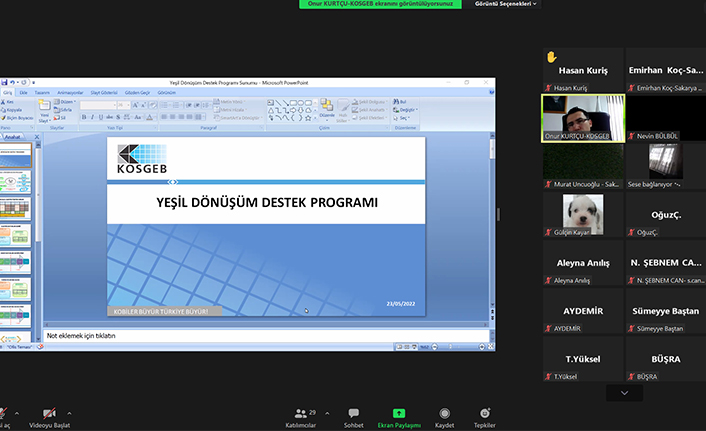
Task: Start recording with the Kaydet button
Action: pyautogui.click(x=444, y=415)
